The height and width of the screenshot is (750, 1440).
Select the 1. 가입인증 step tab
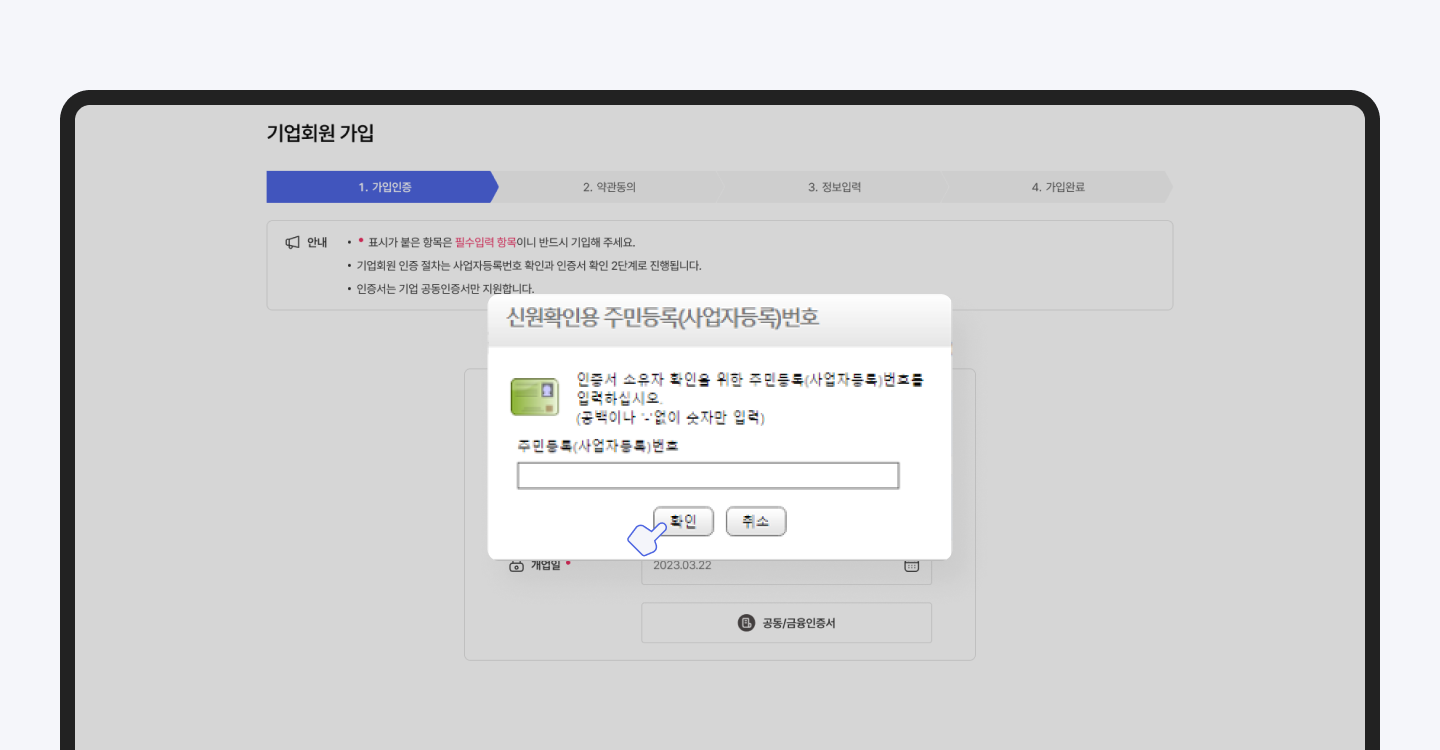pos(383,187)
